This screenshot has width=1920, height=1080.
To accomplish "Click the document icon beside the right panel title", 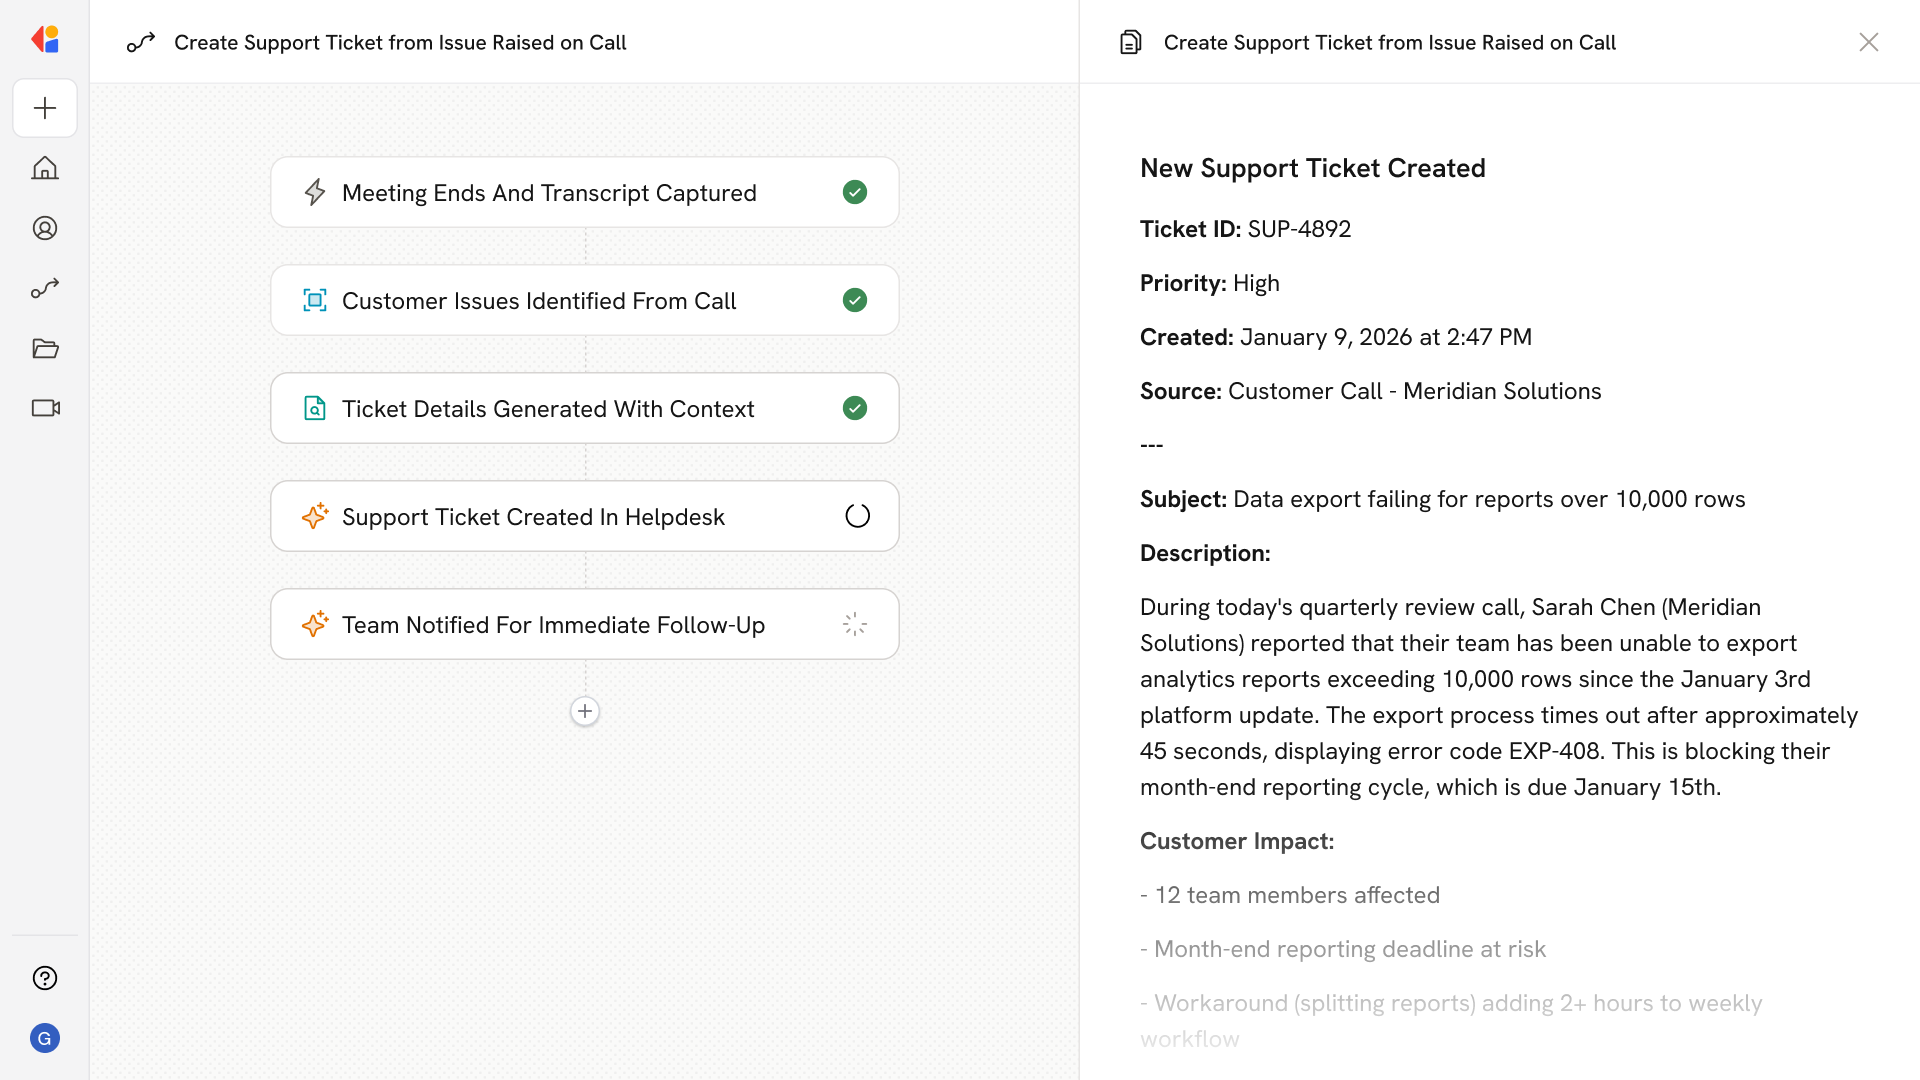I will pos(1130,42).
